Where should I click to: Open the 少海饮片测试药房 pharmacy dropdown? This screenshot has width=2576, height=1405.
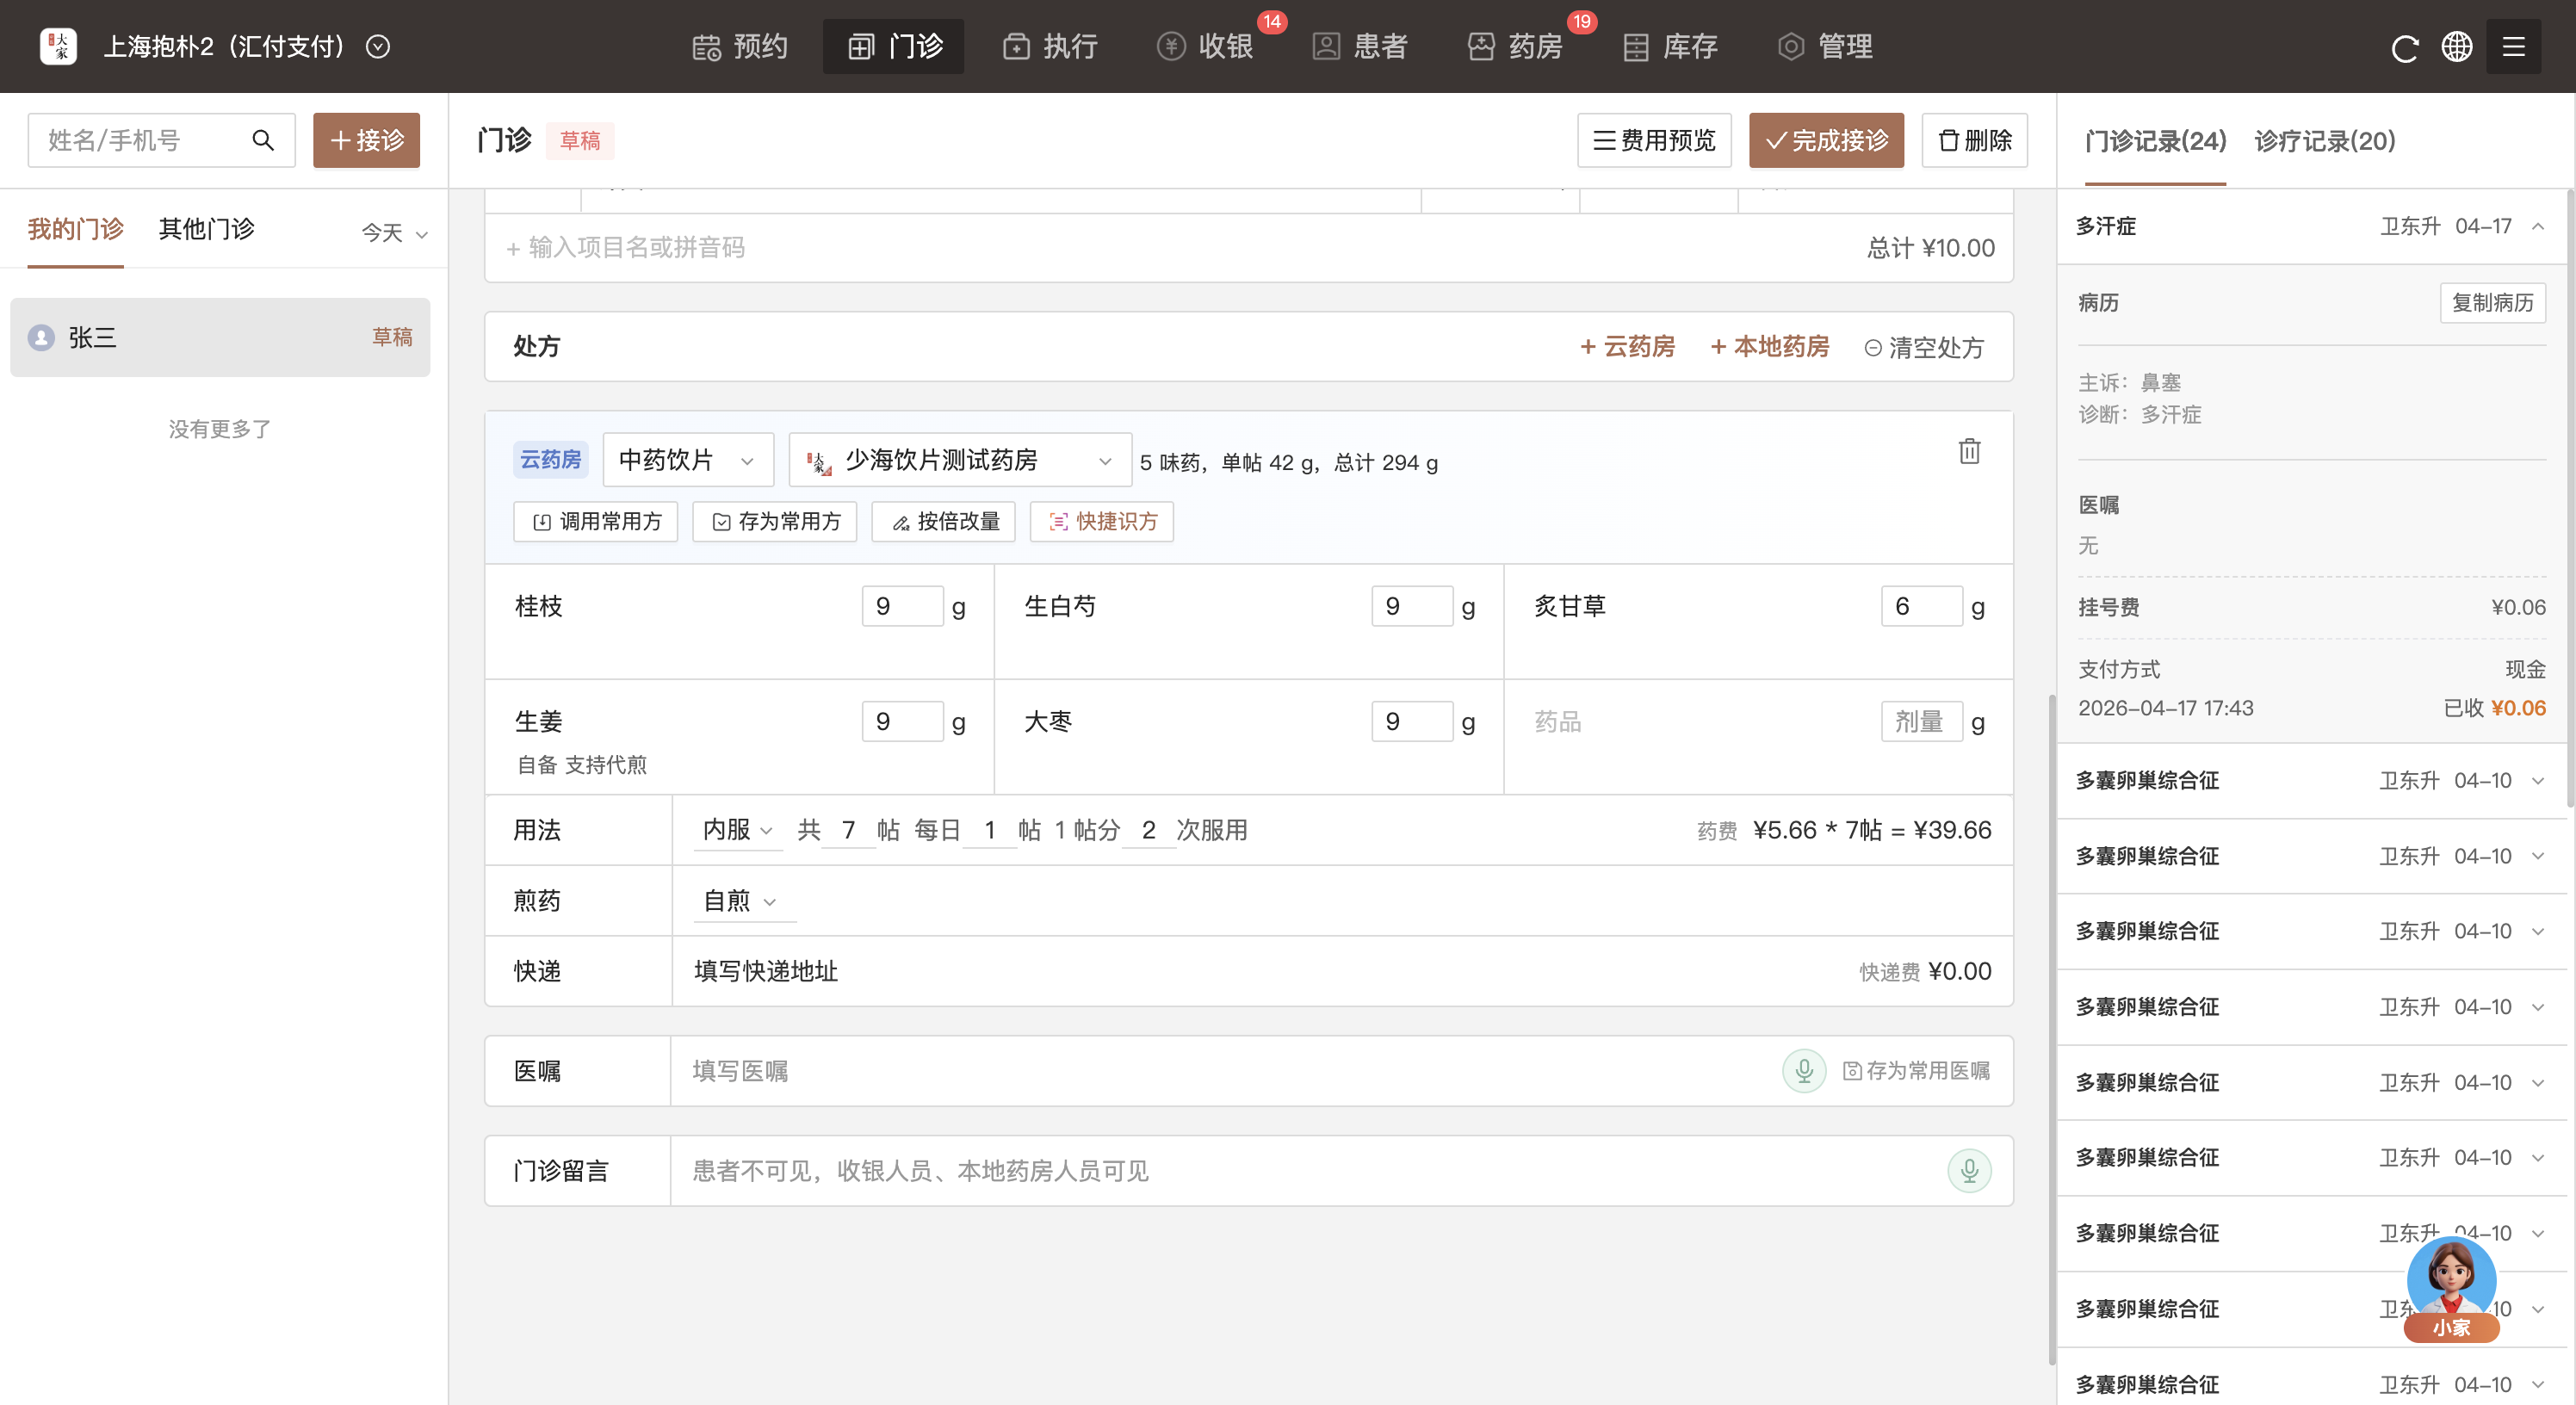[959, 460]
